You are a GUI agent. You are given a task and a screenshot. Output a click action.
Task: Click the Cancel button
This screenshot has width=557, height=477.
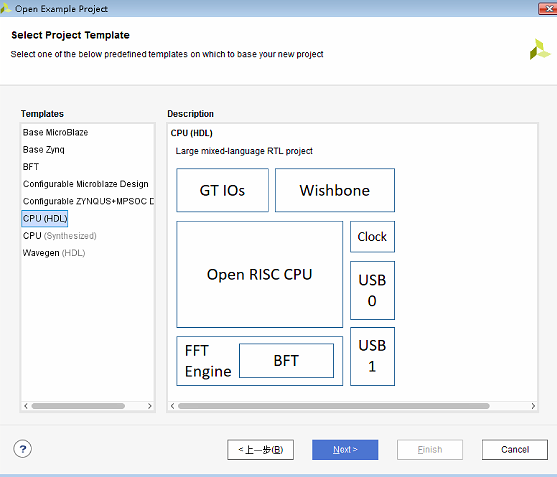(x=515, y=450)
